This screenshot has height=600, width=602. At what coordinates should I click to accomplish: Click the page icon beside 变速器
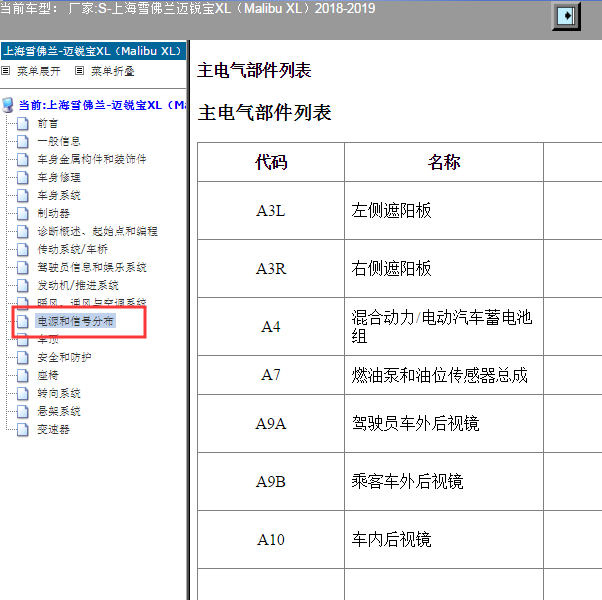coord(23,430)
